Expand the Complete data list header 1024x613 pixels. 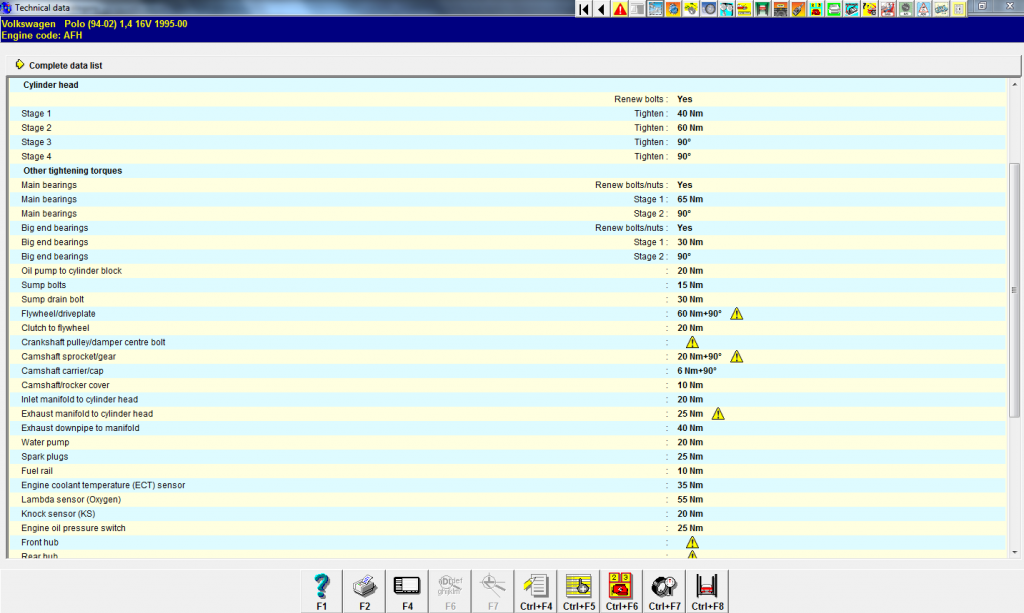tap(66, 66)
